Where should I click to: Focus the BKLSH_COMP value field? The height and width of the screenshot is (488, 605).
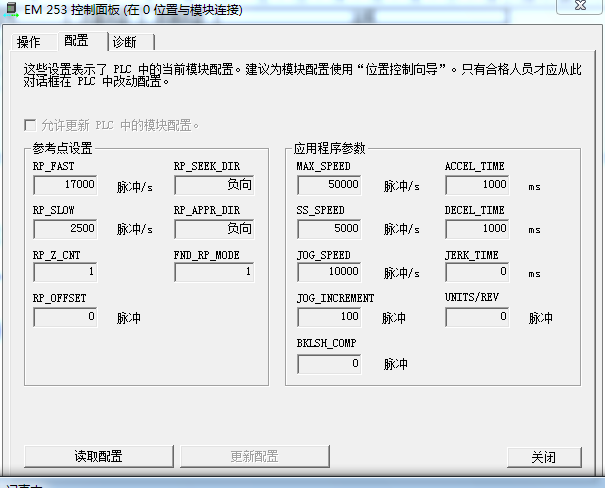pyautogui.click(x=329, y=364)
